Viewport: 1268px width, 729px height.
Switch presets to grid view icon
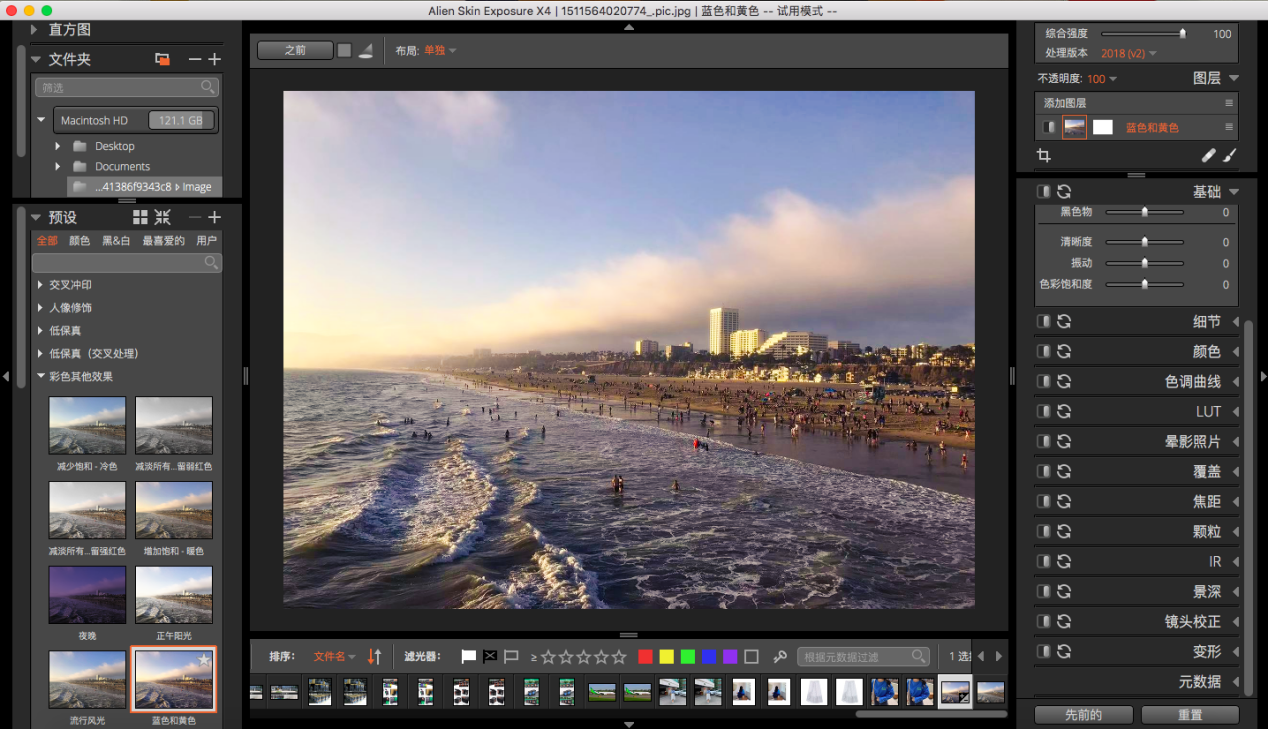141,217
